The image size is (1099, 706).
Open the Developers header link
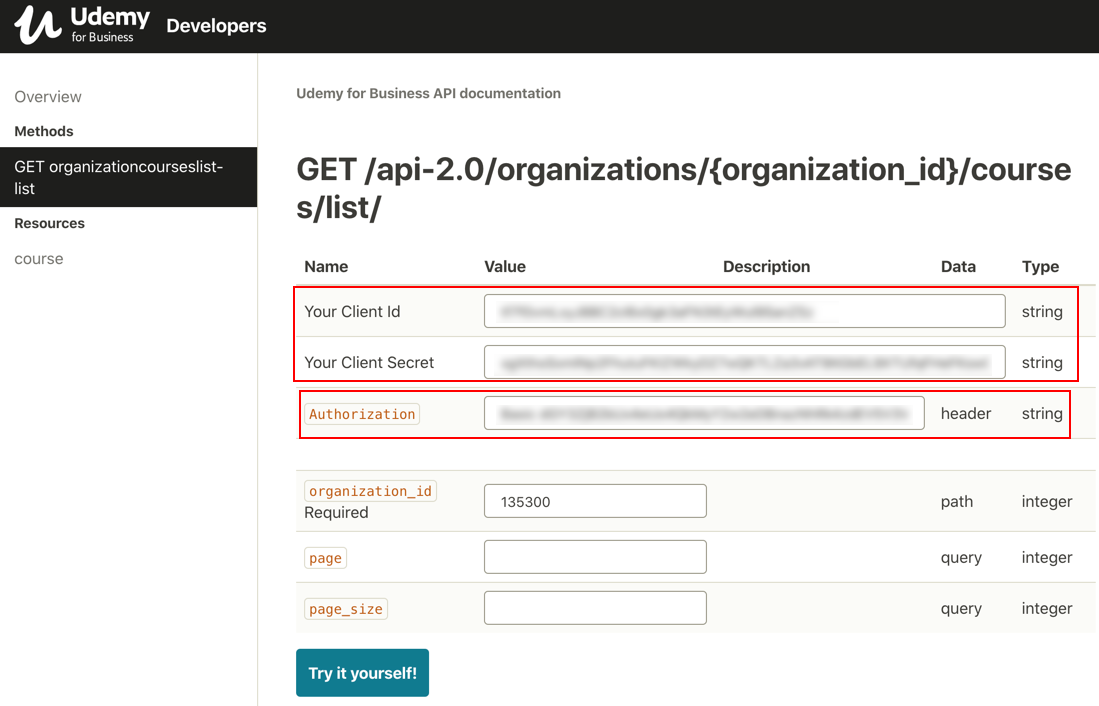tap(216, 26)
